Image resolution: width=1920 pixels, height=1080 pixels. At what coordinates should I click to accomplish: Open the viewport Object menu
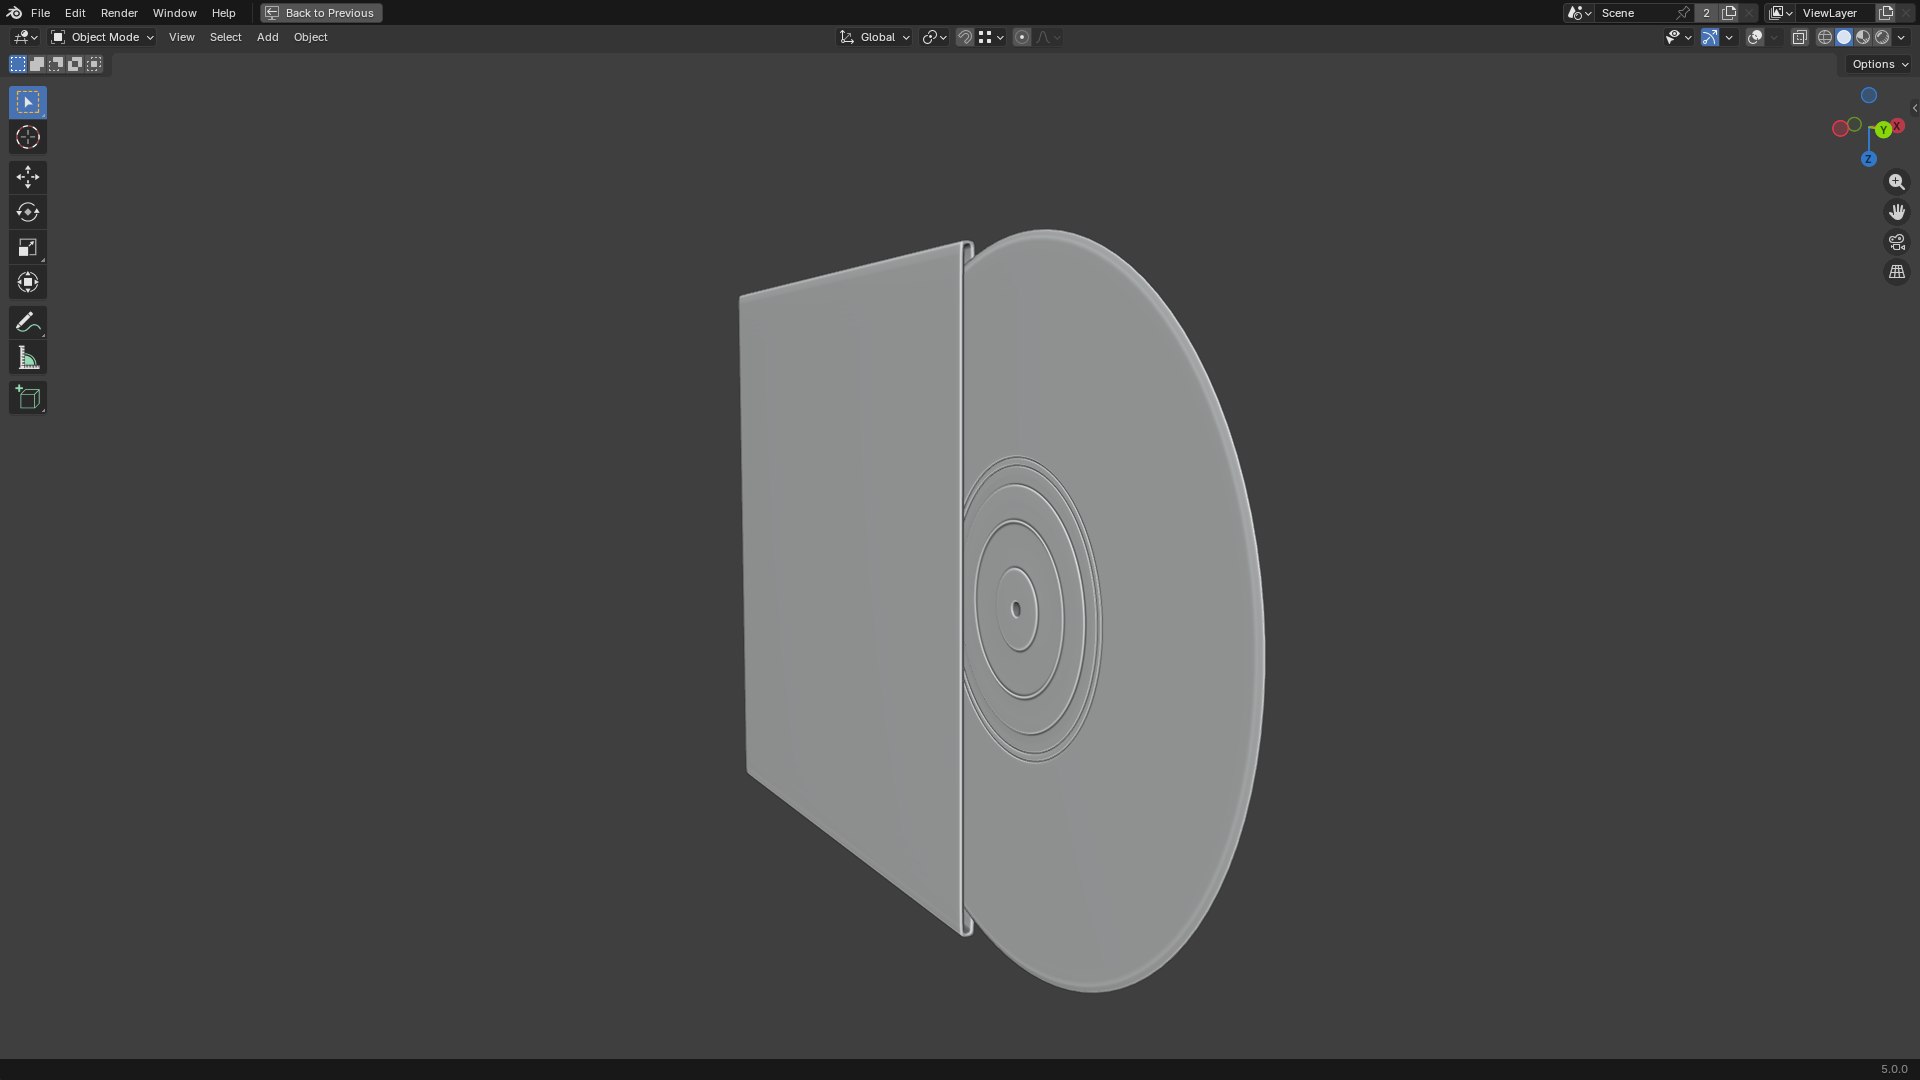(x=310, y=37)
